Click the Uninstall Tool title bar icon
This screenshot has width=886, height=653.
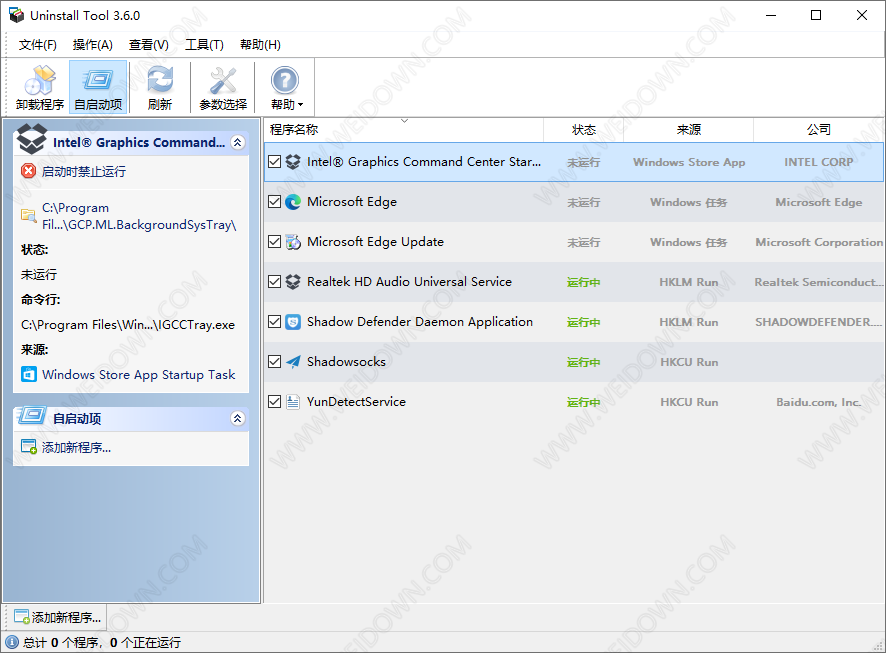point(16,15)
